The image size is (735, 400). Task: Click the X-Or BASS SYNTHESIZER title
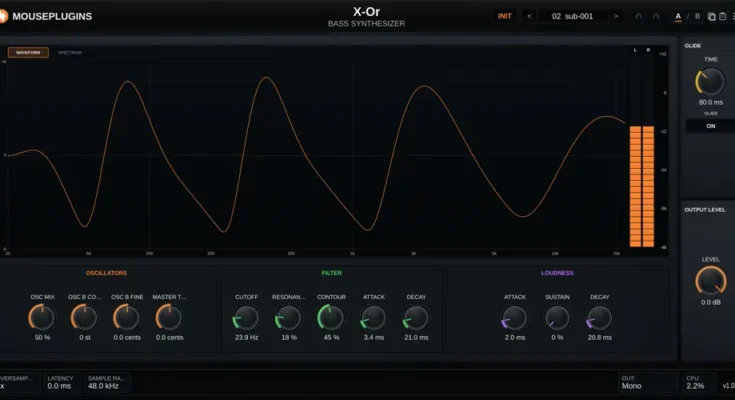click(367, 17)
